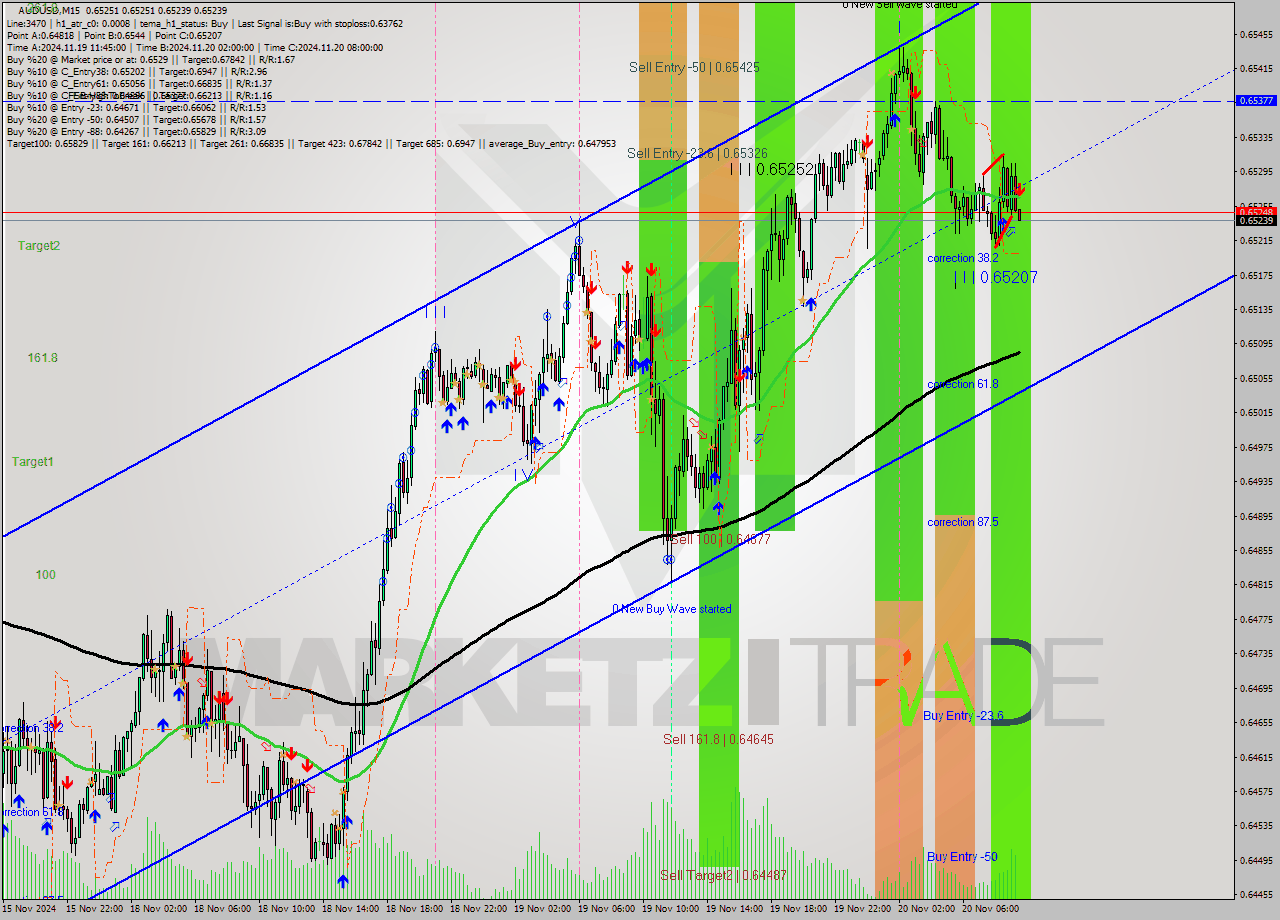Select the red horizontal price line
The image size is (1280, 920).
618,212
